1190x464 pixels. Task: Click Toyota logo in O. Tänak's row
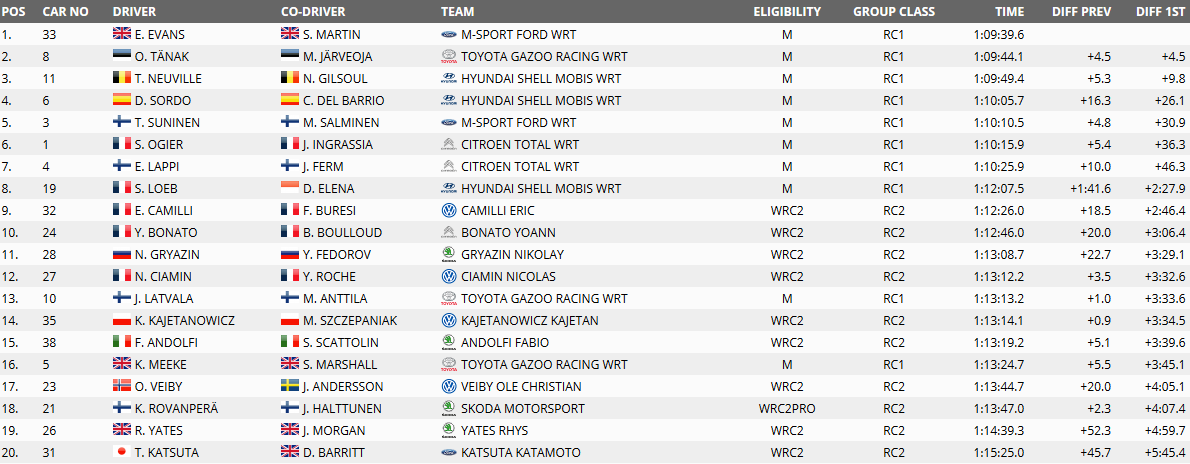tap(448, 56)
